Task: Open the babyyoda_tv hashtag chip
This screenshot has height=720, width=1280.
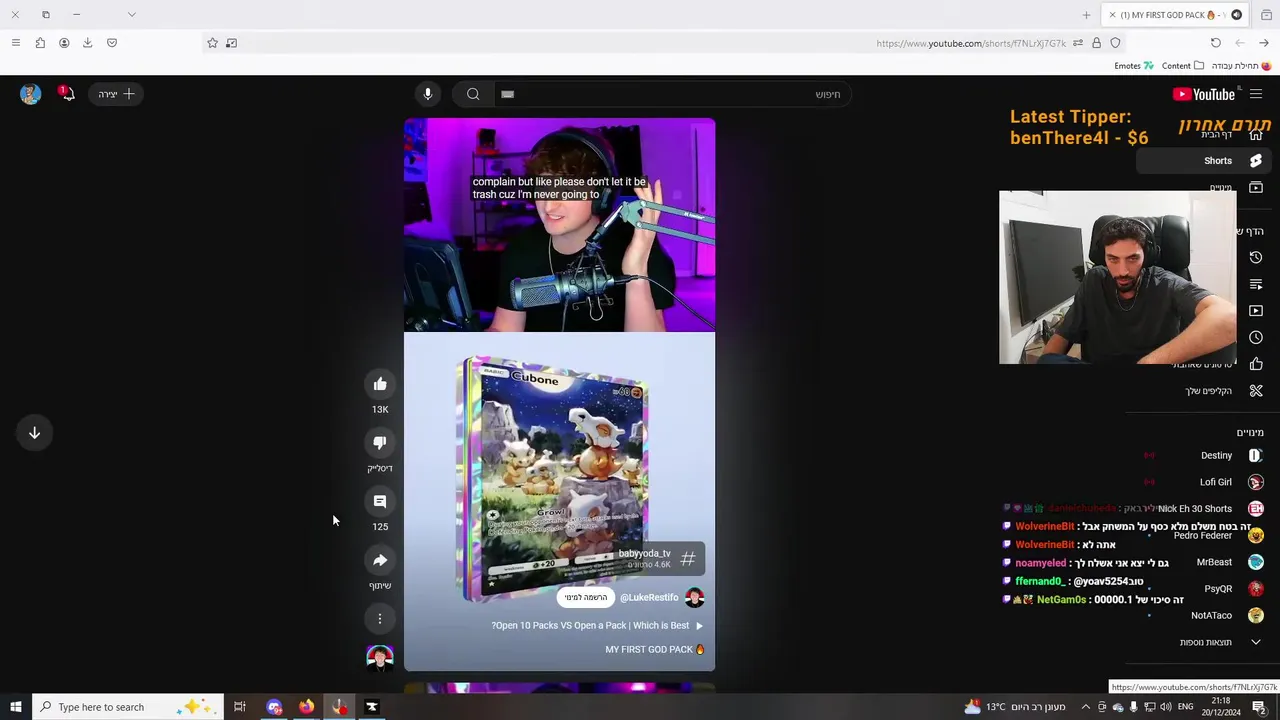Action: coord(656,559)
